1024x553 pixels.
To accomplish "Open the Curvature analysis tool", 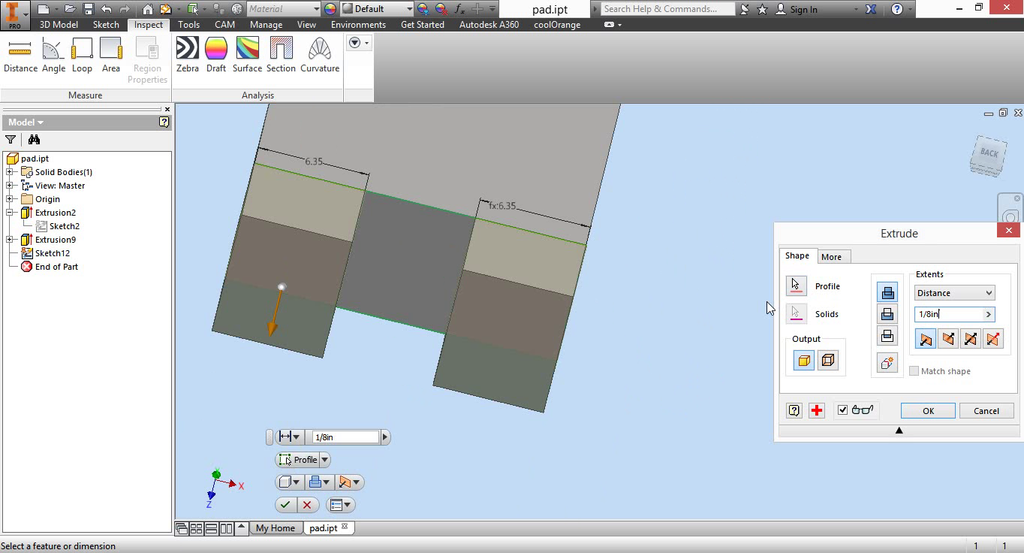I will pos(320,55).
